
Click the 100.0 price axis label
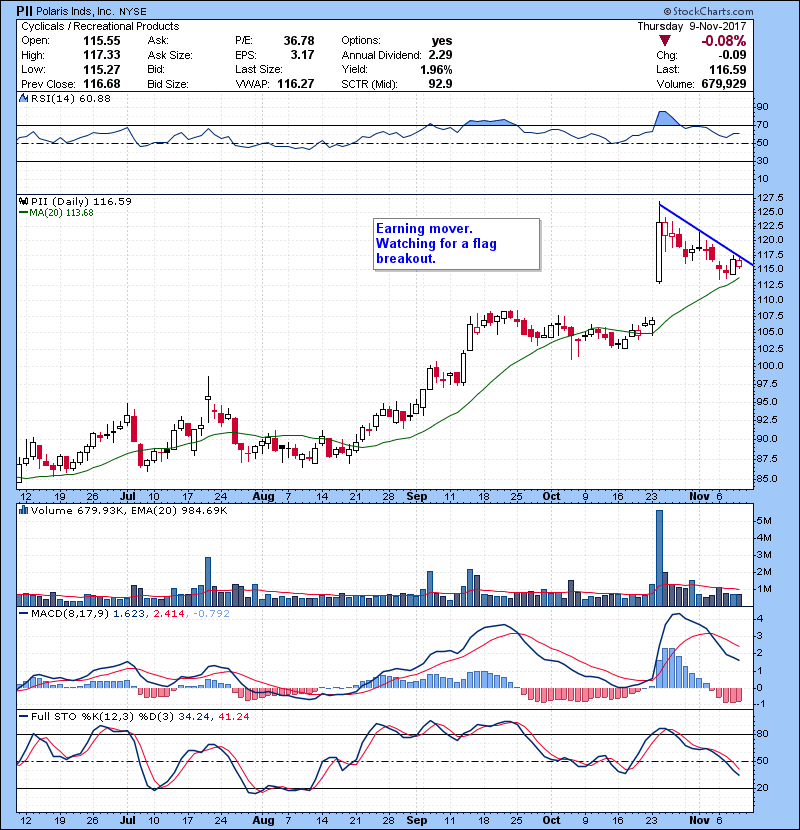[x=770, y=365]
